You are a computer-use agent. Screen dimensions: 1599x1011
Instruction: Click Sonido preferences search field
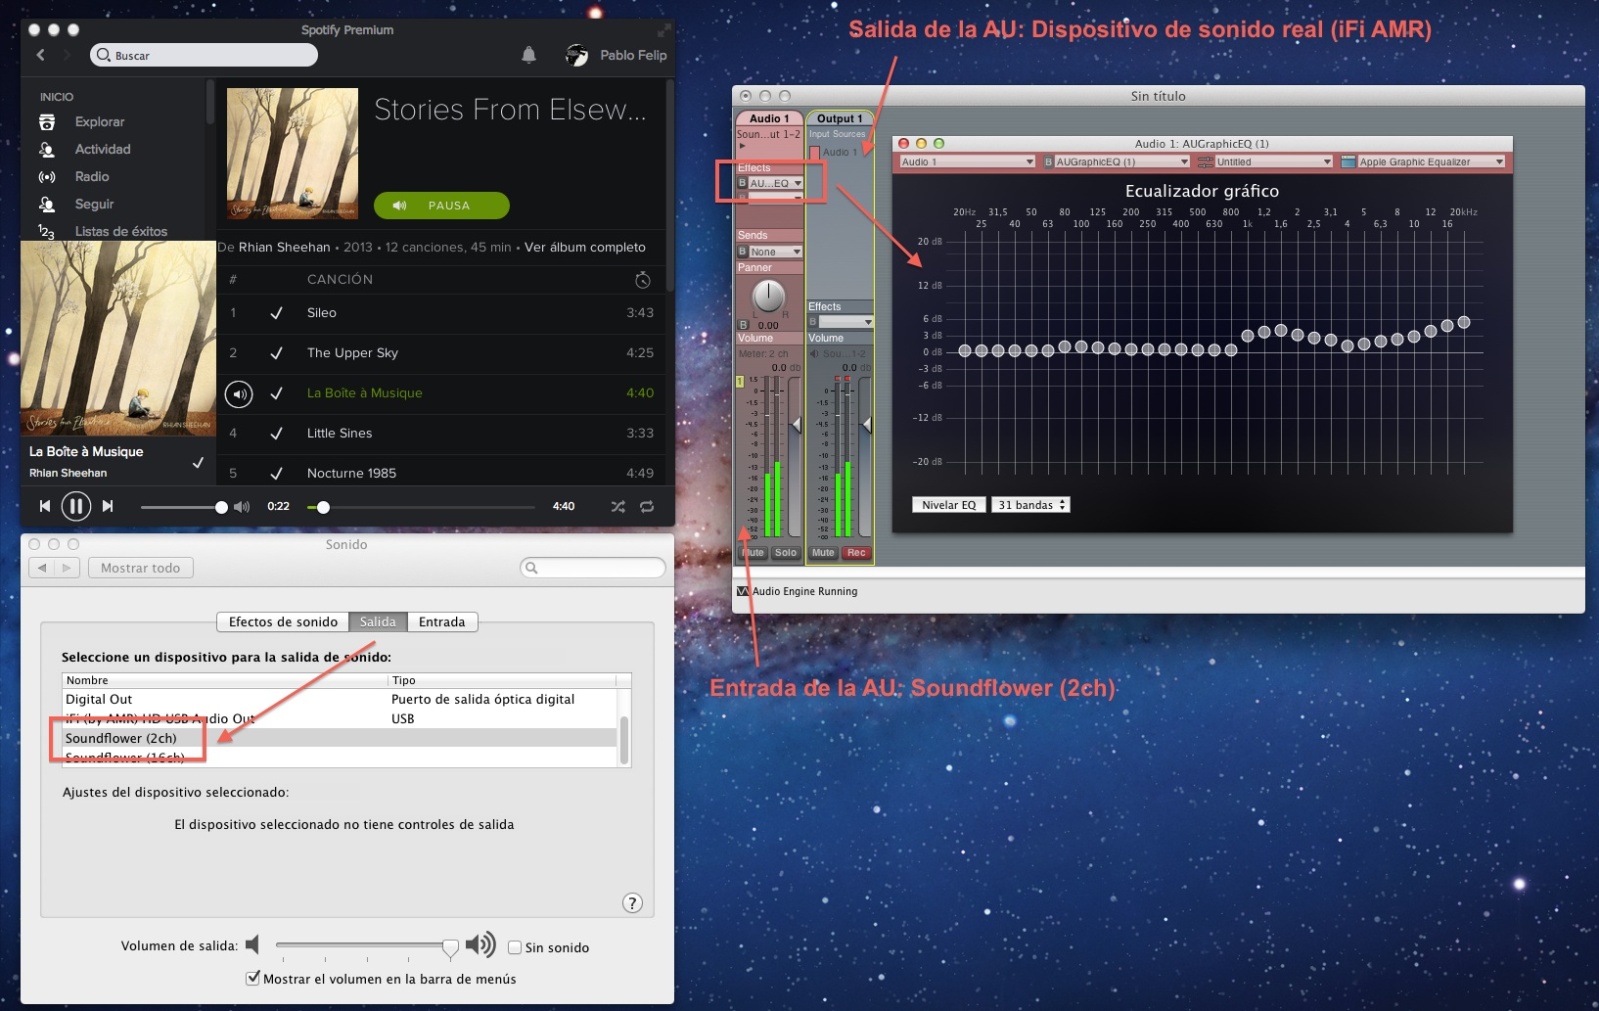(x=593, y=568)
